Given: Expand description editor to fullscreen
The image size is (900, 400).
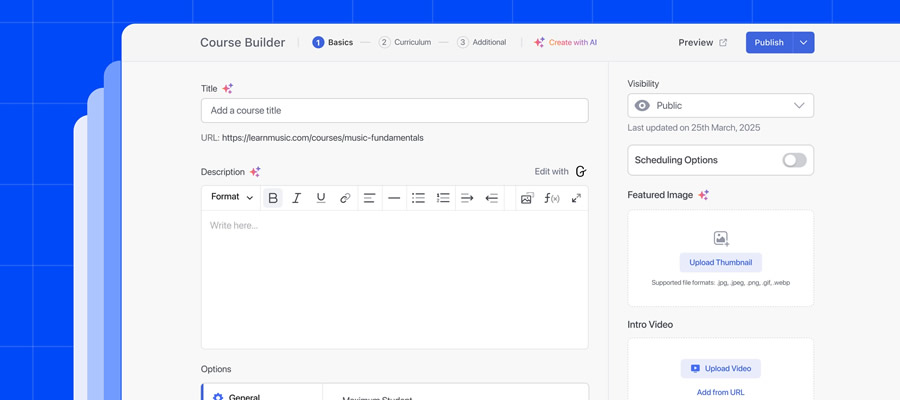Looking at the screenshot, I should coord(576,198).
